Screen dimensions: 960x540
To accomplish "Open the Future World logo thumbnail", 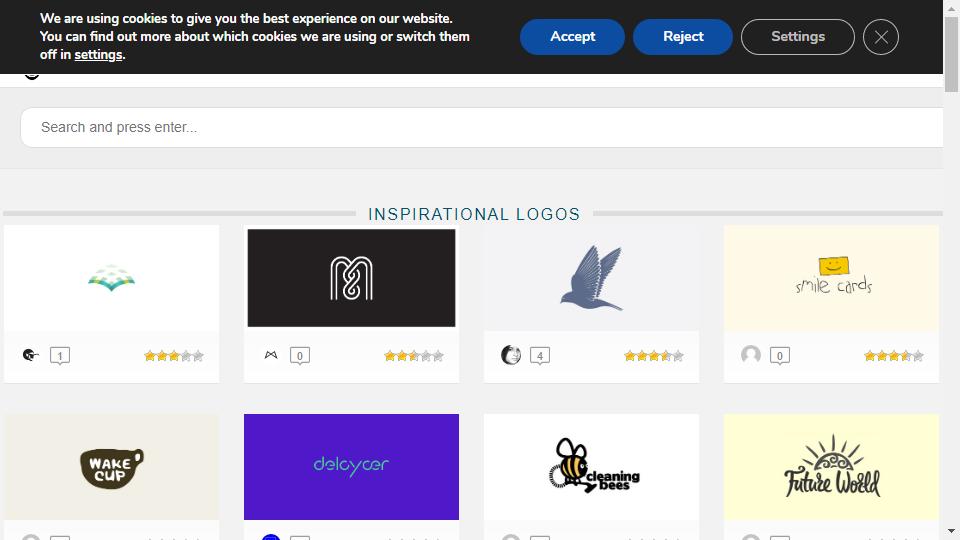I will coord(831,467).
